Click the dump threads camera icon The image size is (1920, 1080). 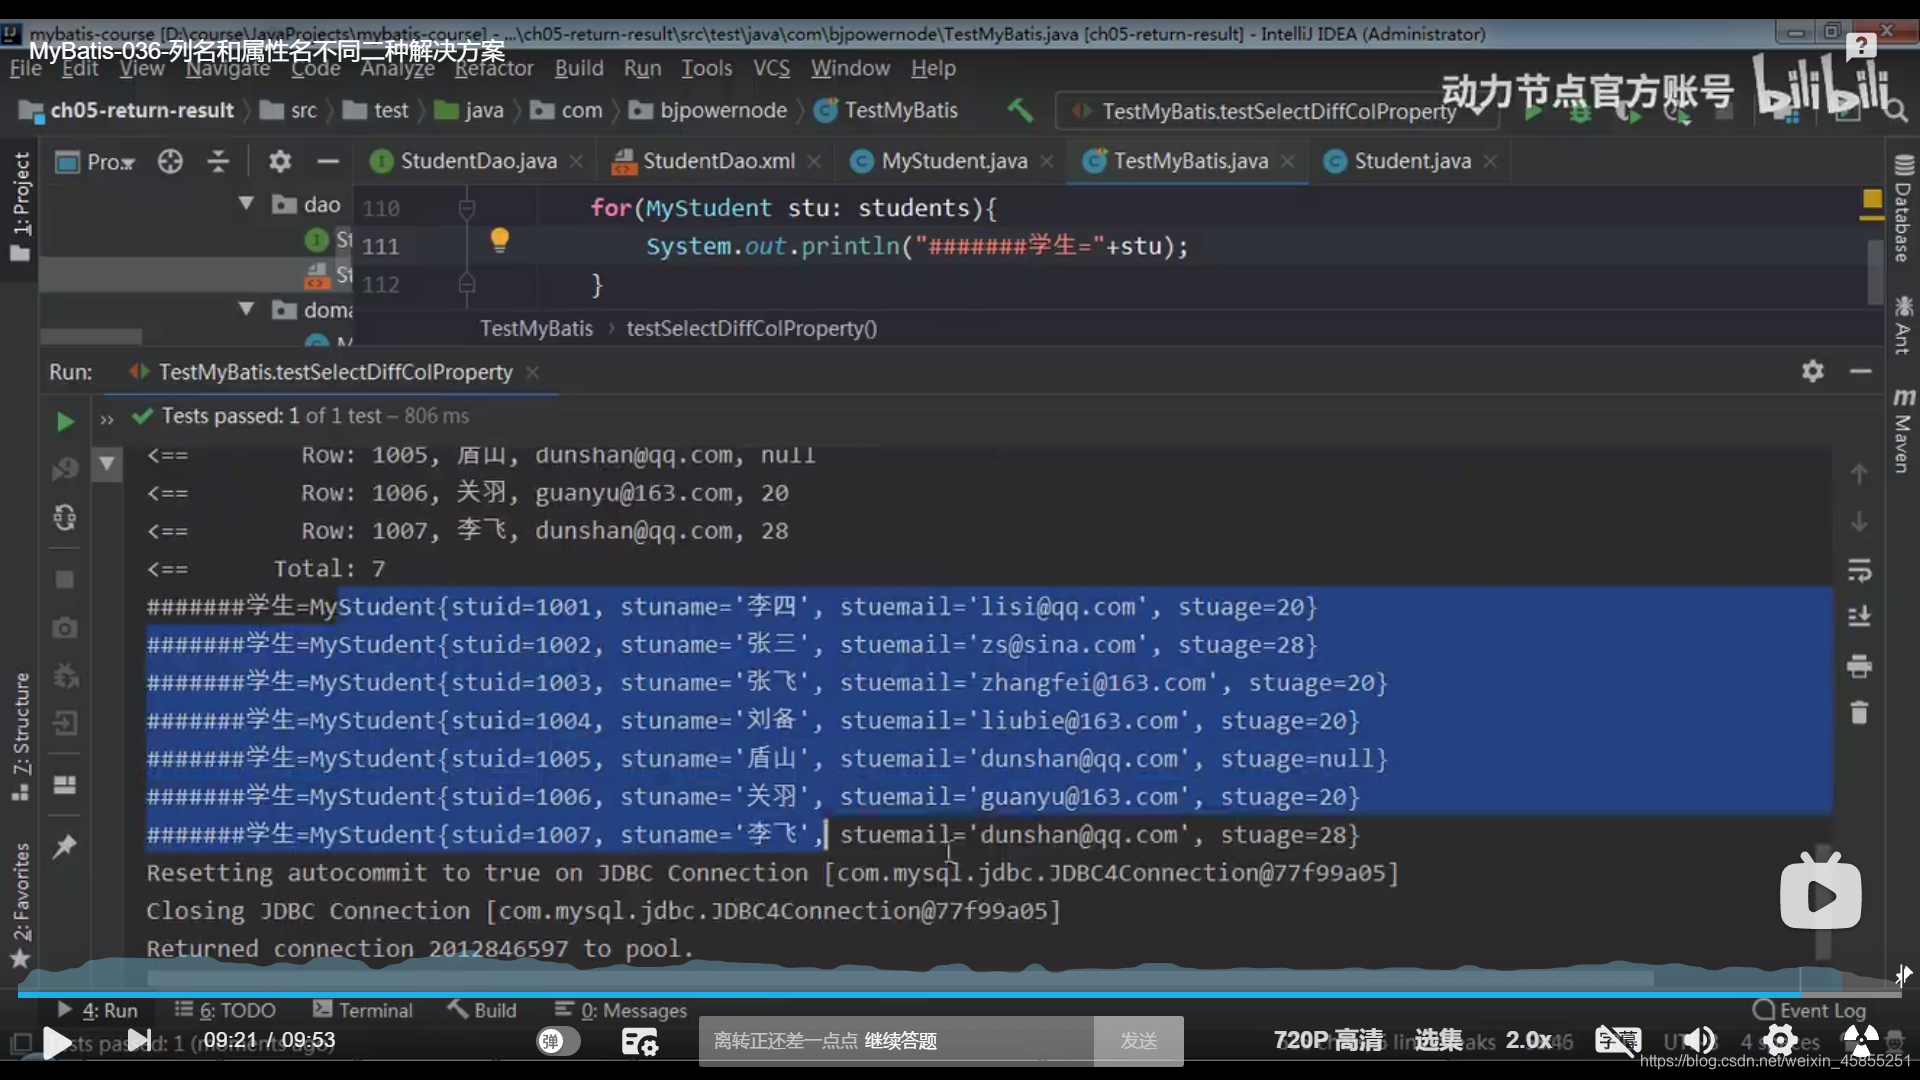click(65, 628)
